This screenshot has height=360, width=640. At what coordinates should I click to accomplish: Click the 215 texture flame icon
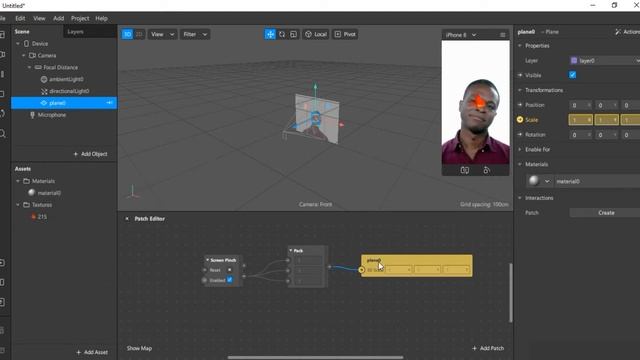pos(33,217)
